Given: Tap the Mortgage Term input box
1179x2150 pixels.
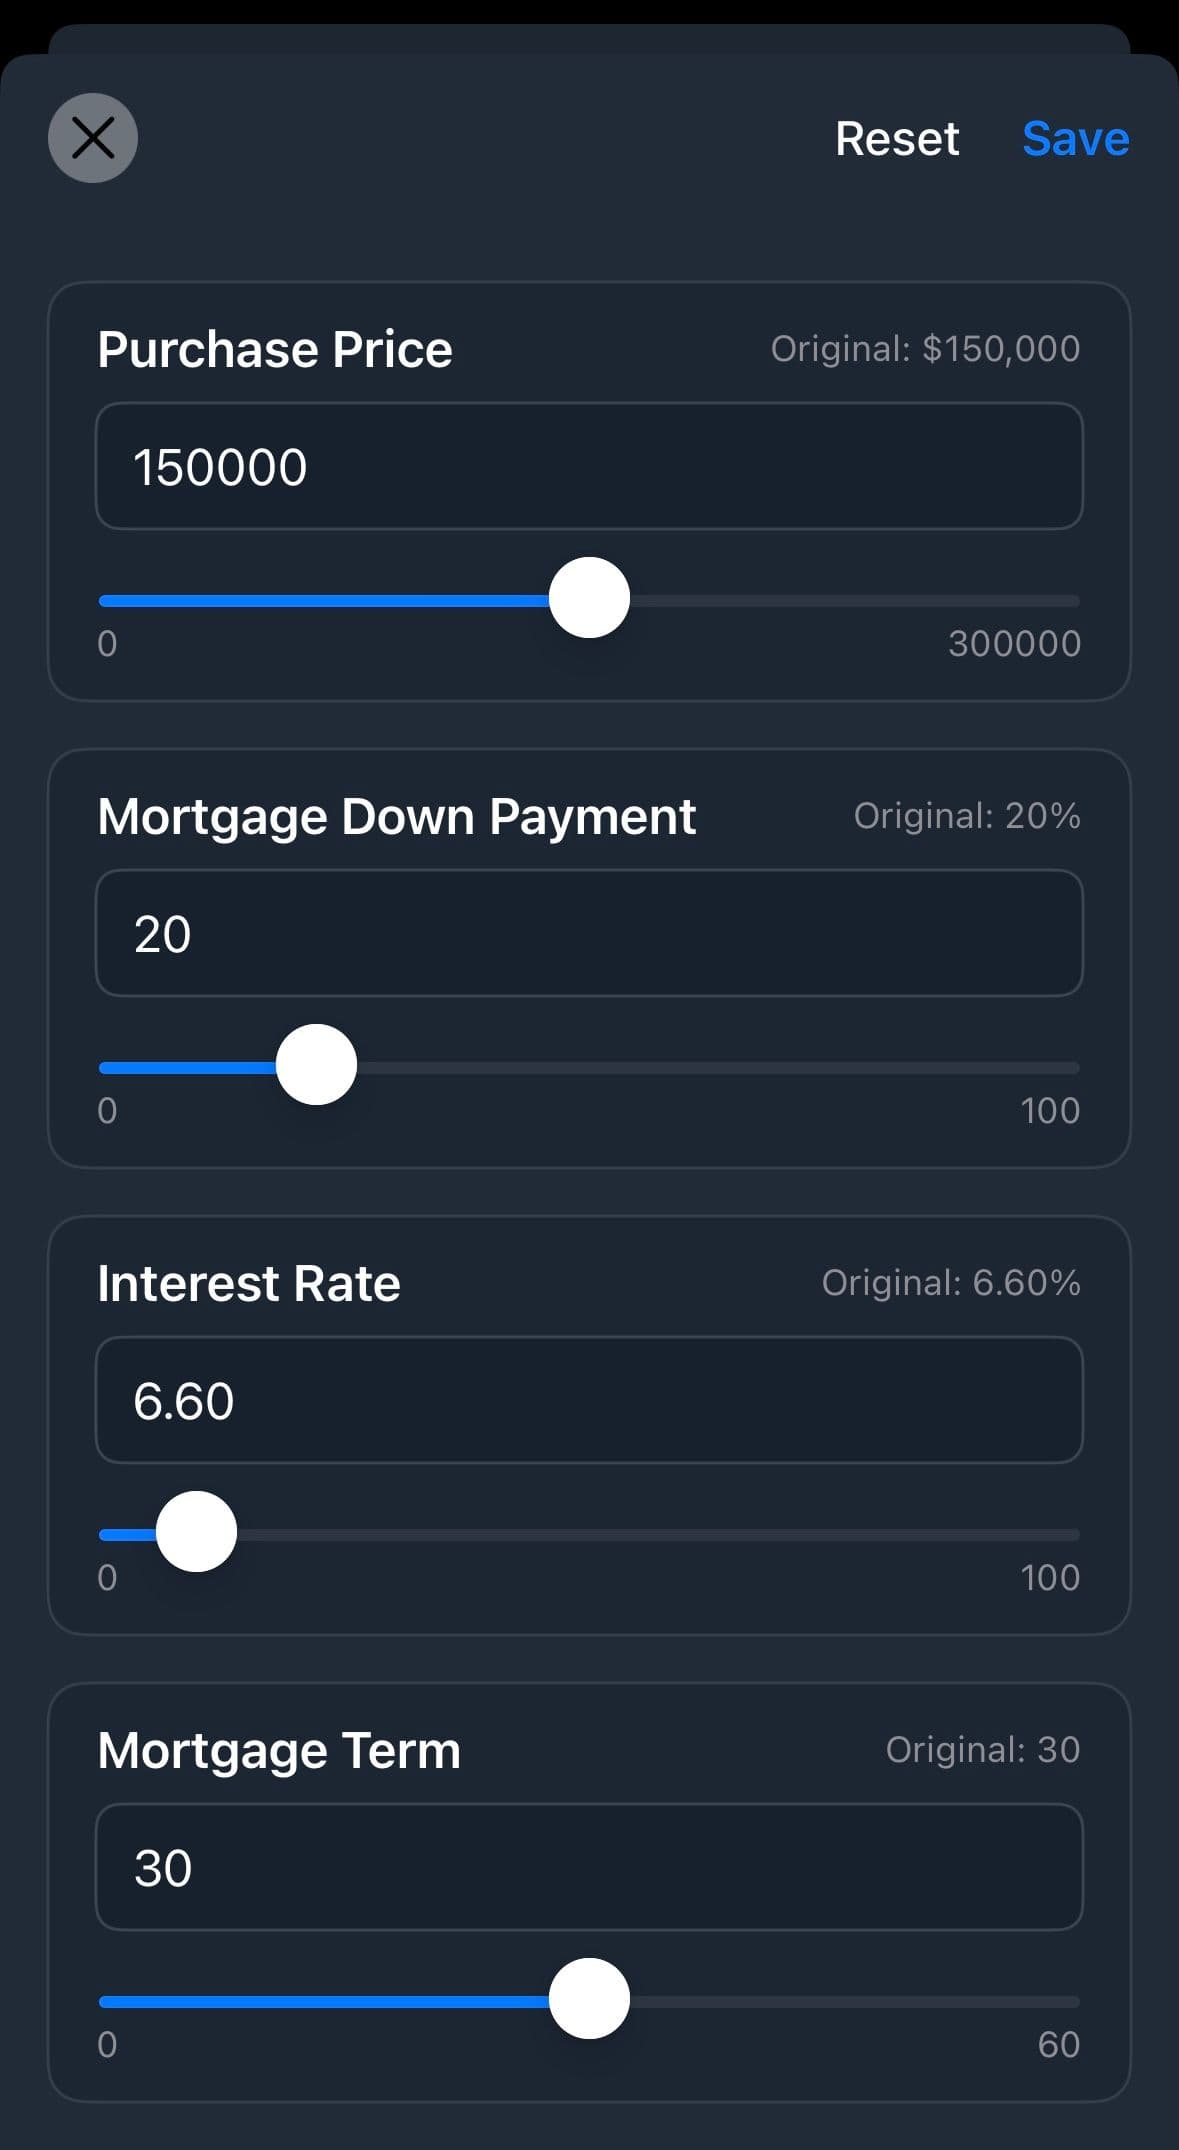Looking at the screenshot, I should pos(589,1867).
